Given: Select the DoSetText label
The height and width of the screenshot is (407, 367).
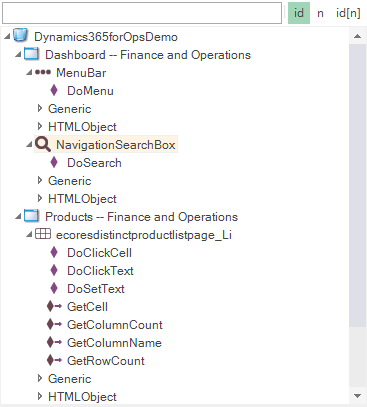Looking at the screenshot, I should click(x=96, y=289).
